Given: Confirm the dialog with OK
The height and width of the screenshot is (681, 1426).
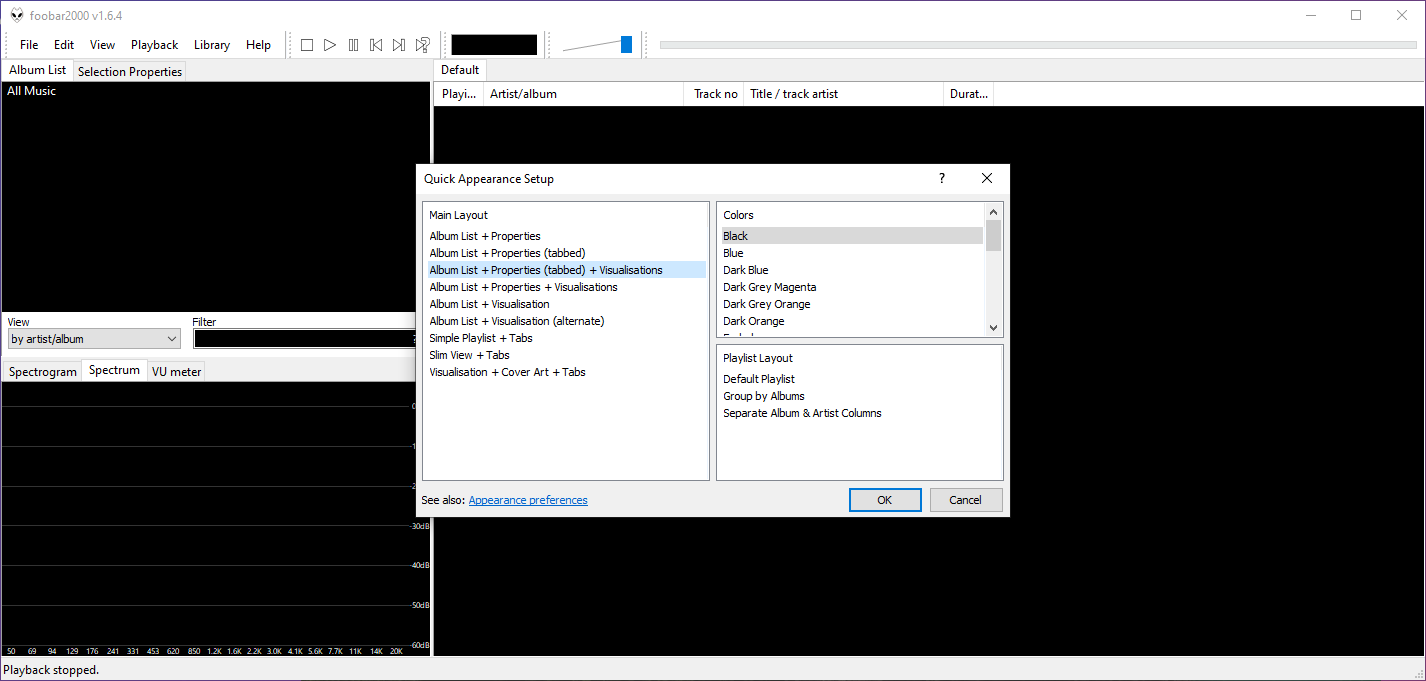Looking at the screenshot, I should pos(885,500).
